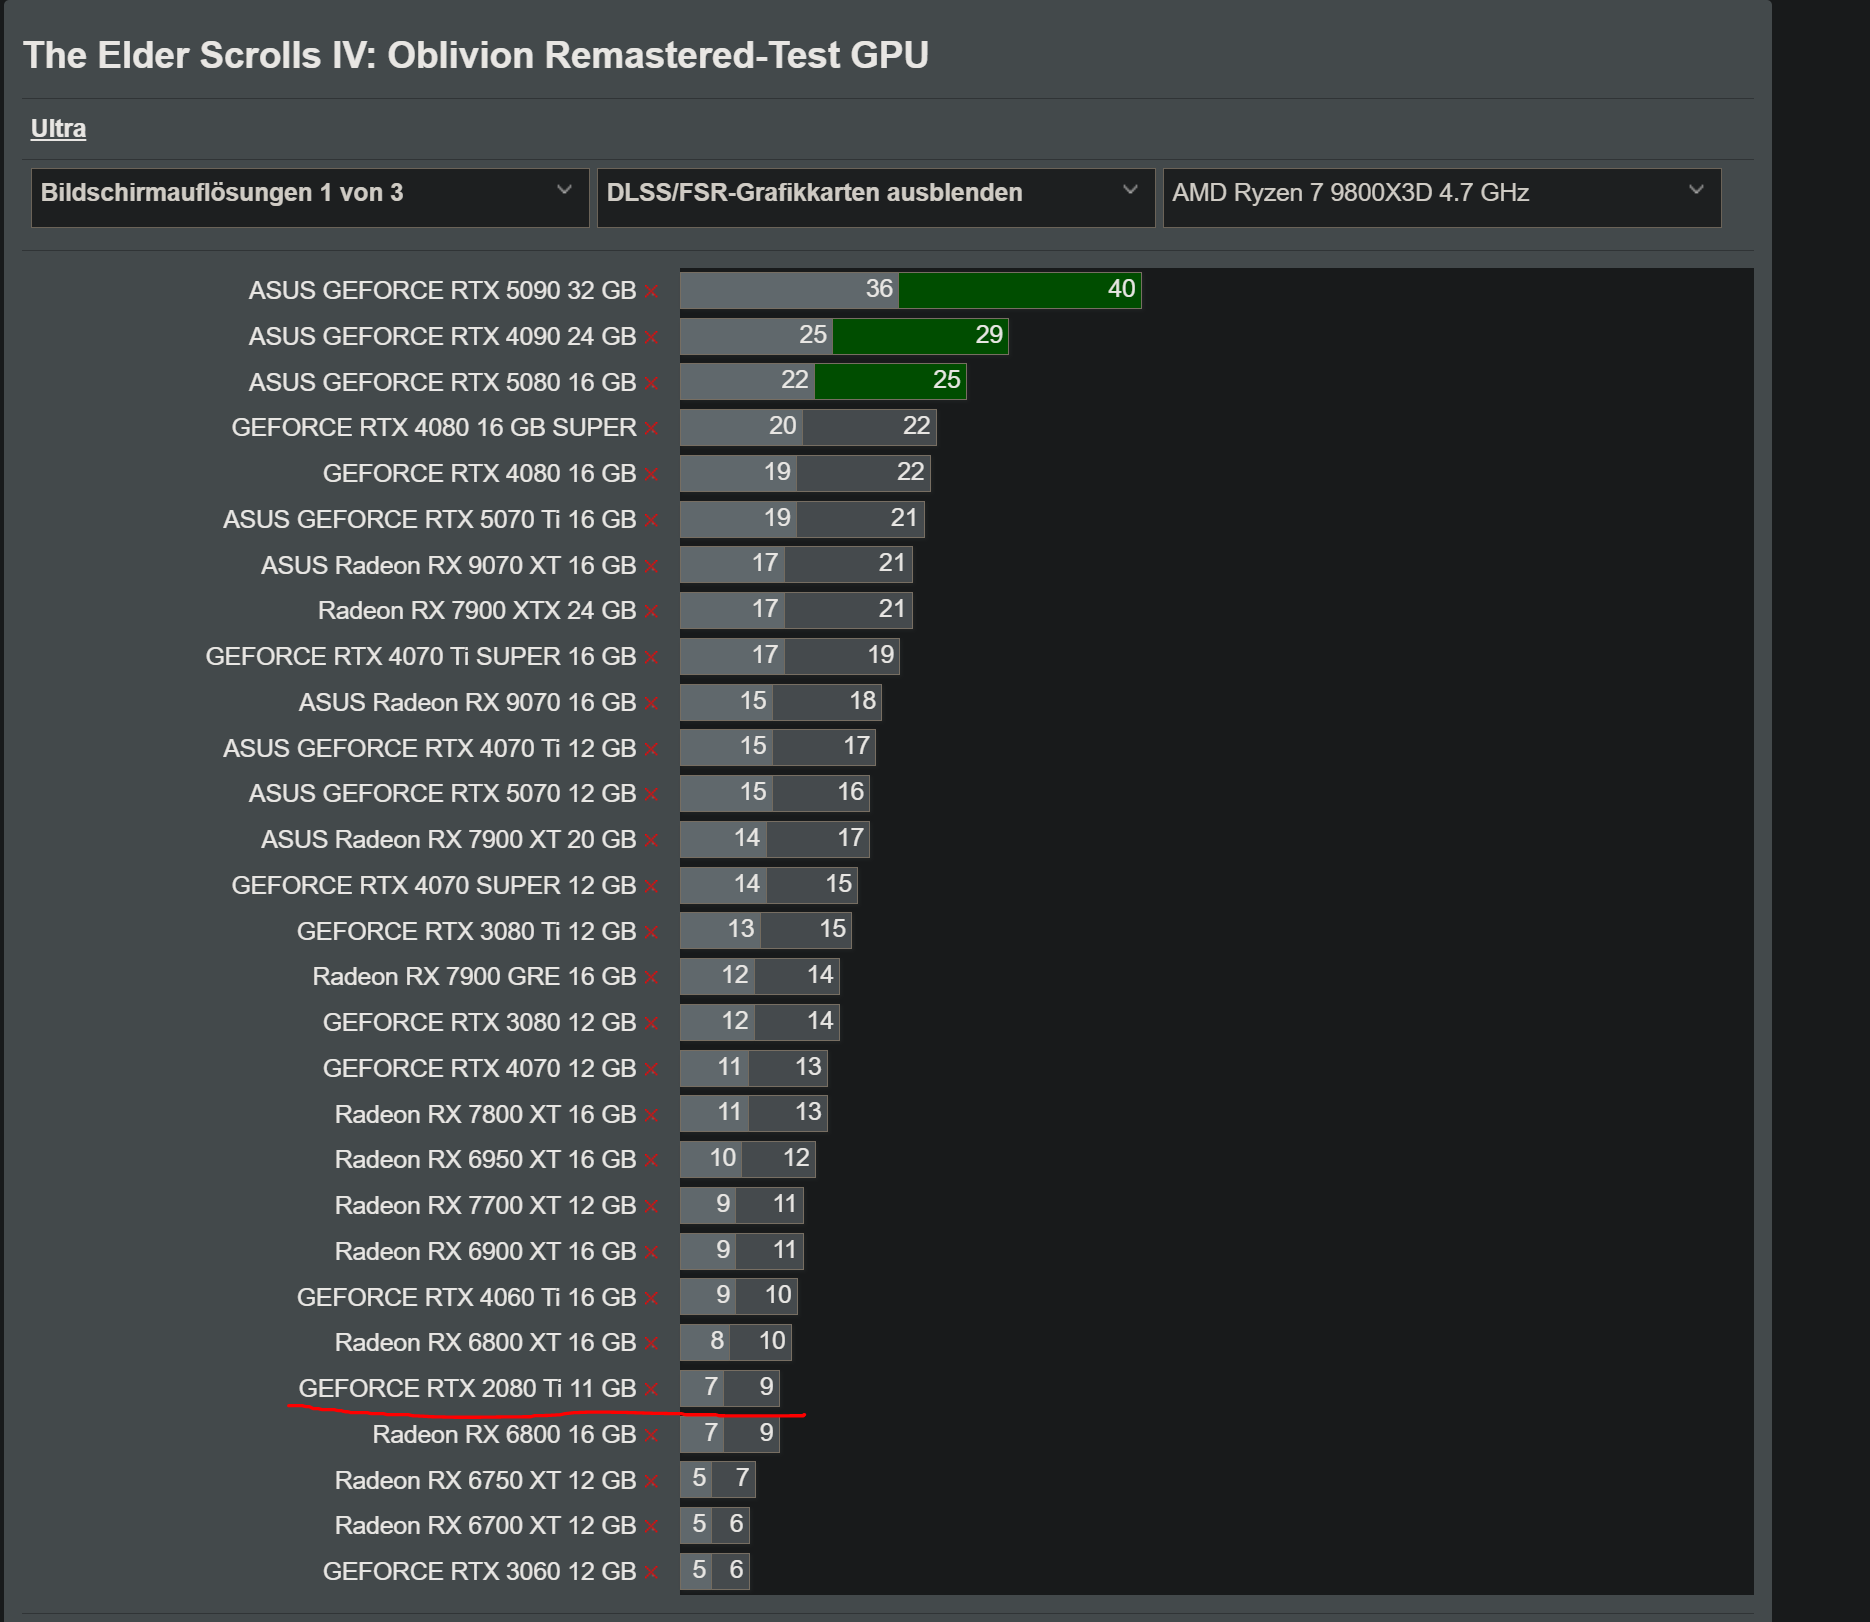The height and width of the screenshot is (1622, 1870).
Task: Click the Radeon RX 6750 XT 12 GB label
Action: [485, 1480]
